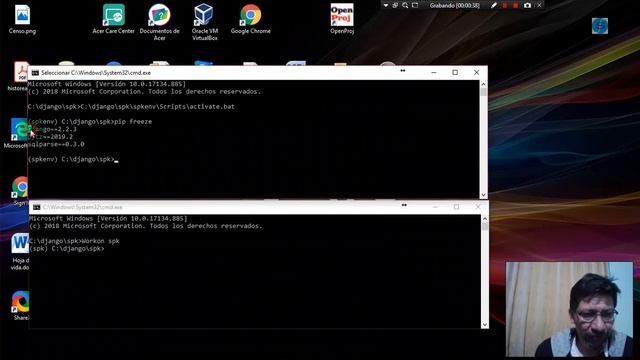Click the recorder's second toolbar icon
The width and height of the screenshot is (640, 360).
395,5
